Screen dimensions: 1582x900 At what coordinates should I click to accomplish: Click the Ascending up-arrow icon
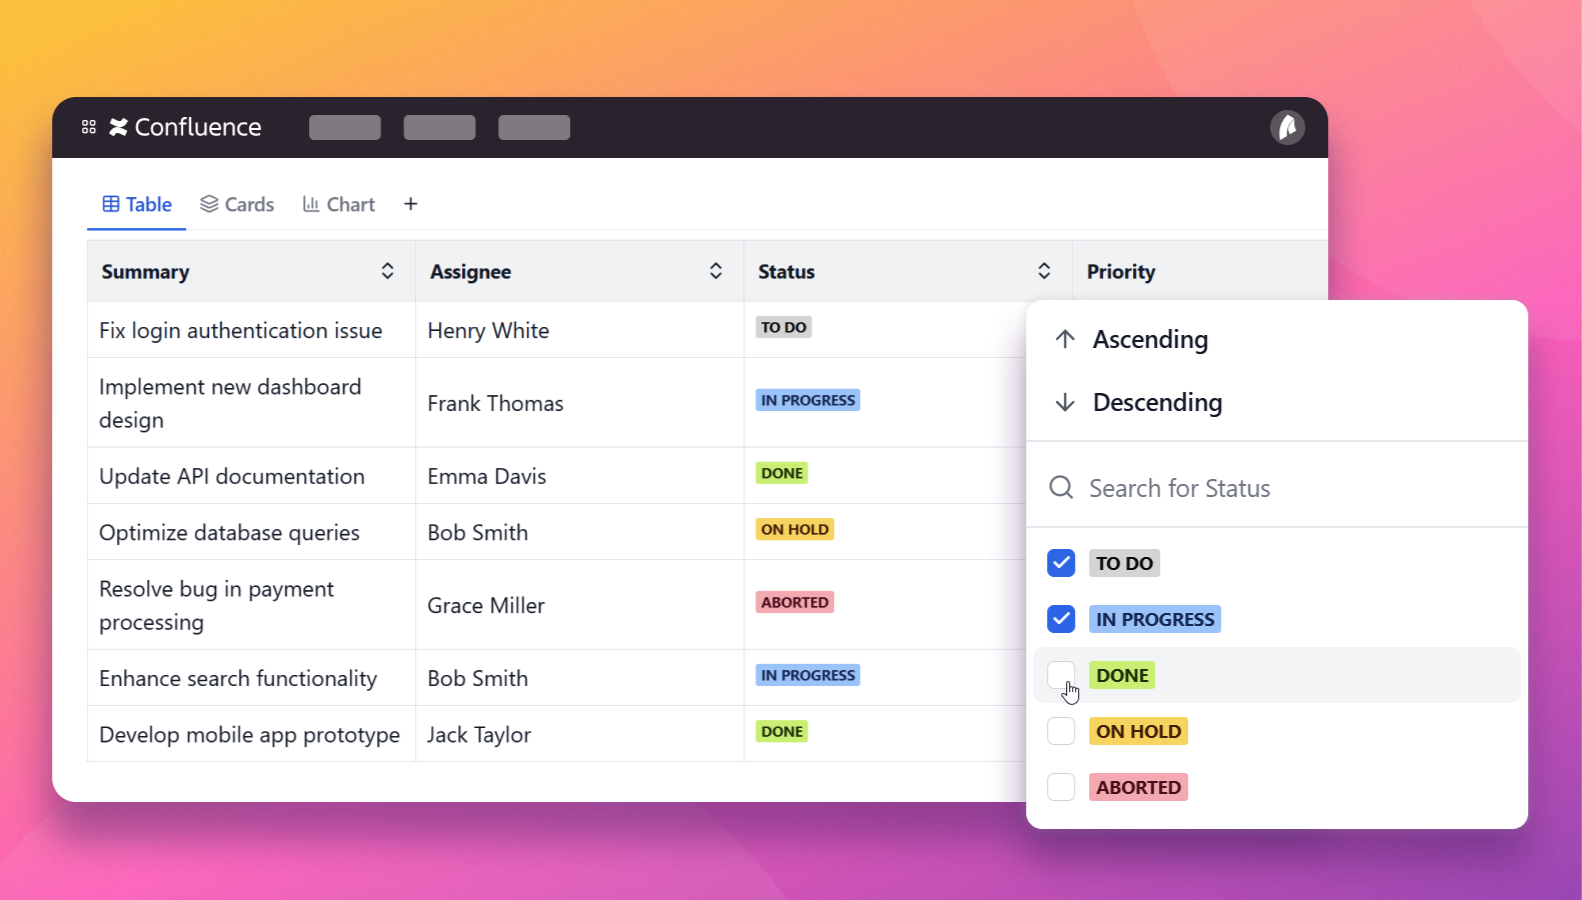click(x=1065, y=339)
